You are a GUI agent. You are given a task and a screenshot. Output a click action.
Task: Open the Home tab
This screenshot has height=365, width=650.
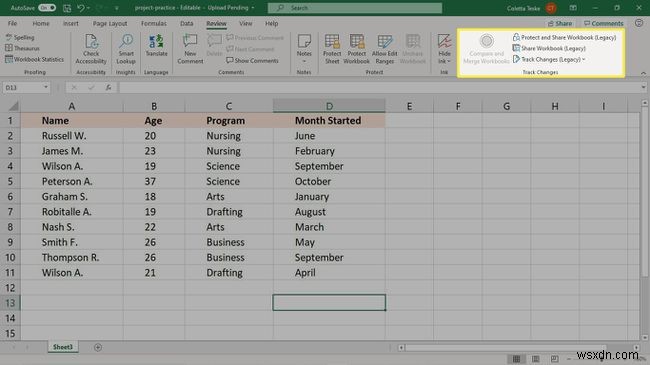[x=41, y=24]
